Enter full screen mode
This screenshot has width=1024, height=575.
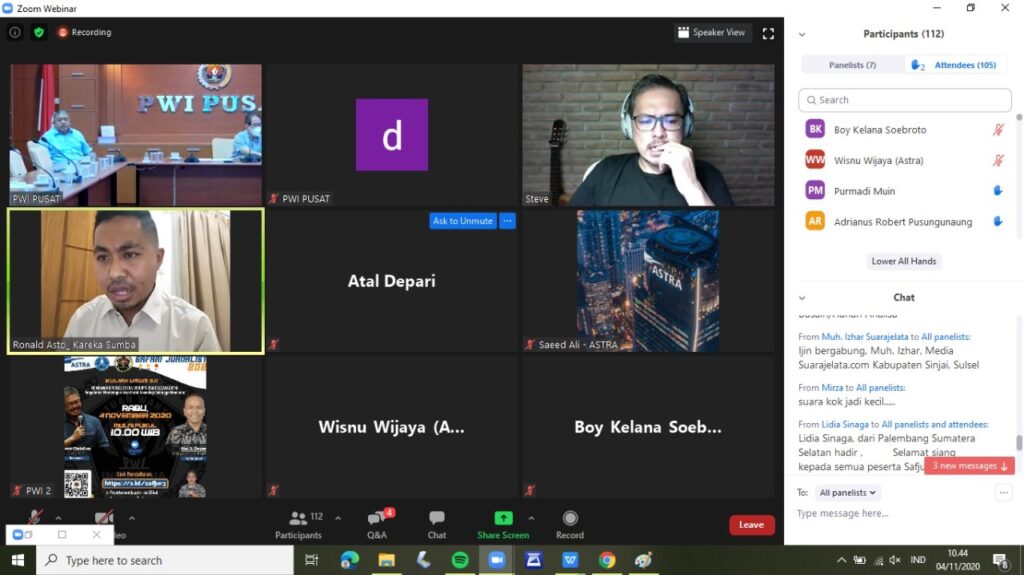[768, 33]
